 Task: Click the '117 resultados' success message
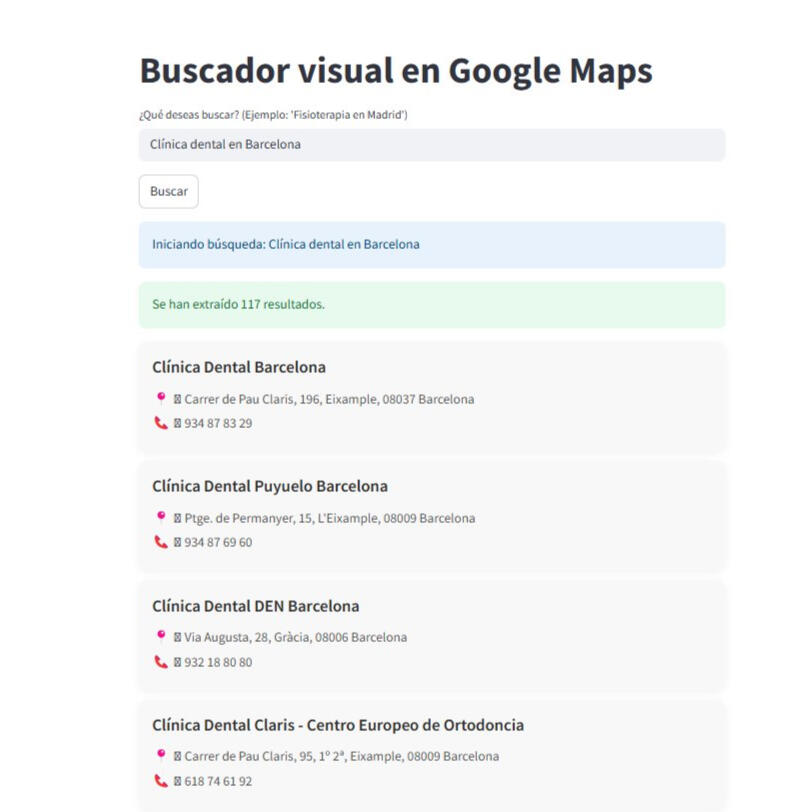tap(431, 304)
